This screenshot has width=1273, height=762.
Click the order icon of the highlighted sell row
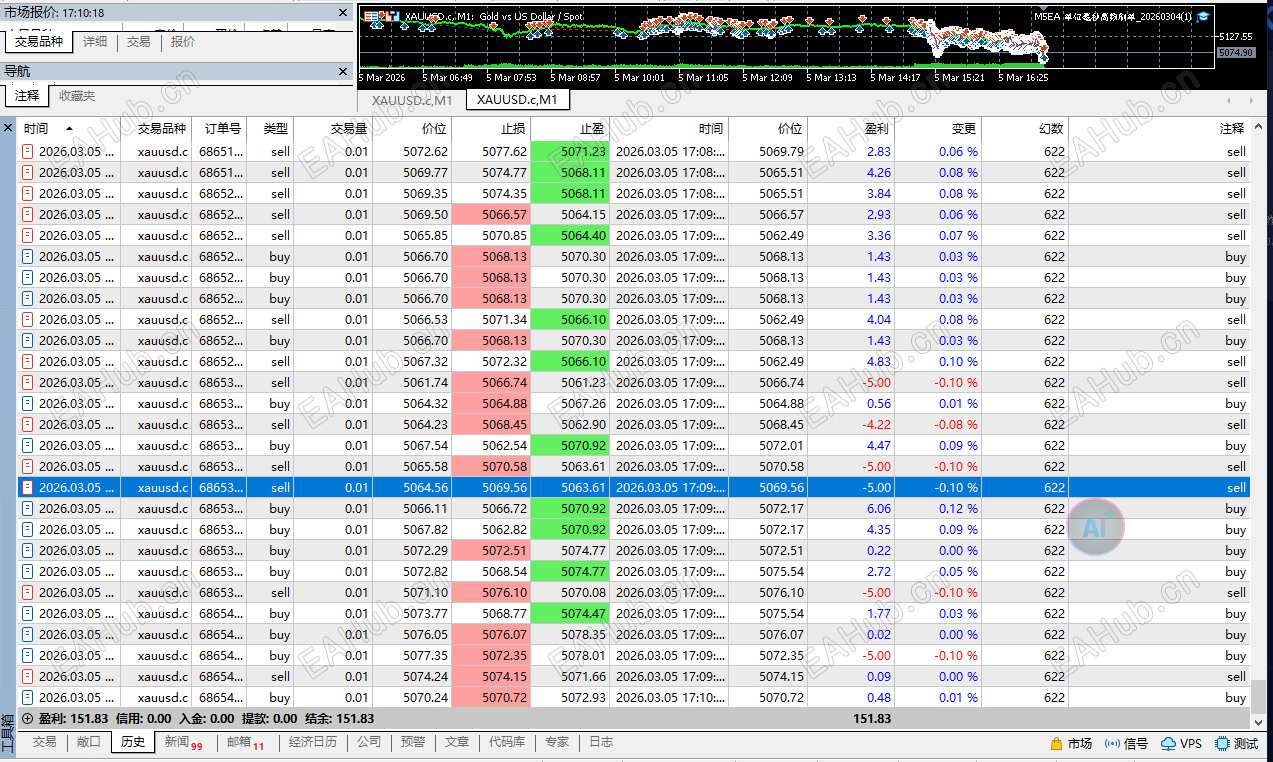coord(28,488)
